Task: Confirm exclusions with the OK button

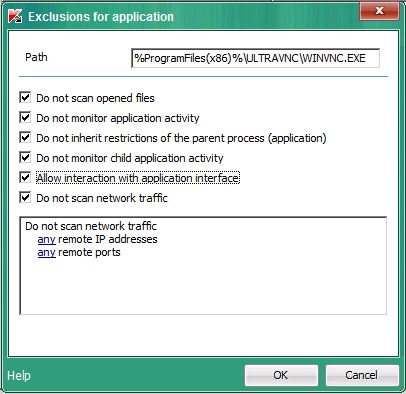Action: click(281, 375)
